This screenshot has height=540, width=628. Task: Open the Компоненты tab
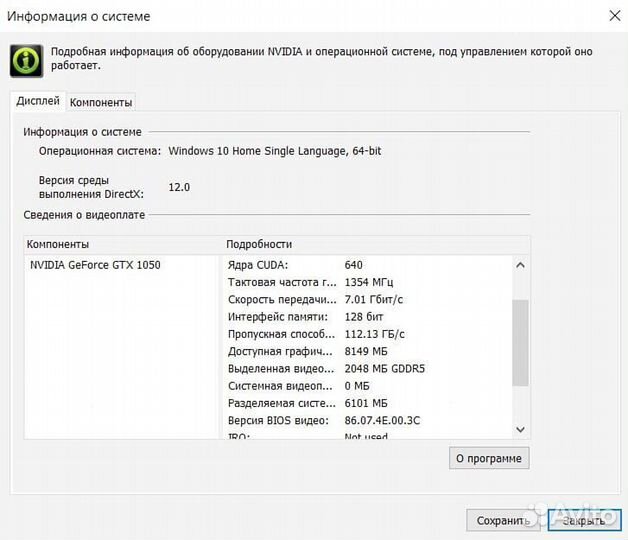click(x=101, y=103)
